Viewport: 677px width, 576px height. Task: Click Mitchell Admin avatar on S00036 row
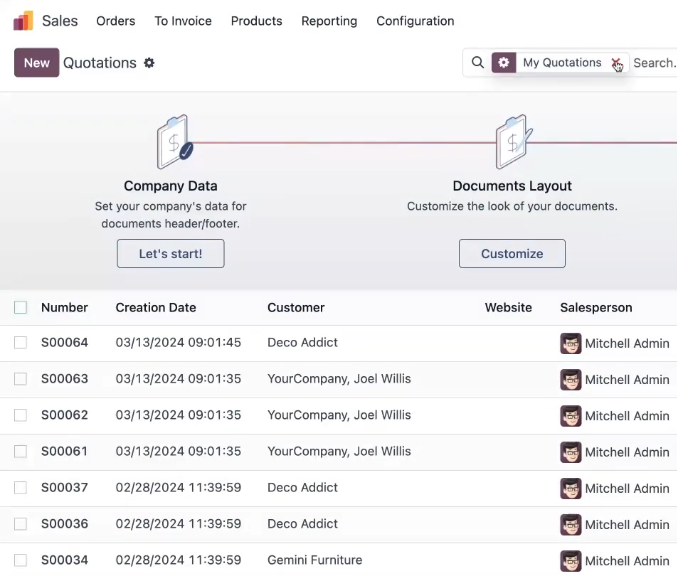pos(570,525)
